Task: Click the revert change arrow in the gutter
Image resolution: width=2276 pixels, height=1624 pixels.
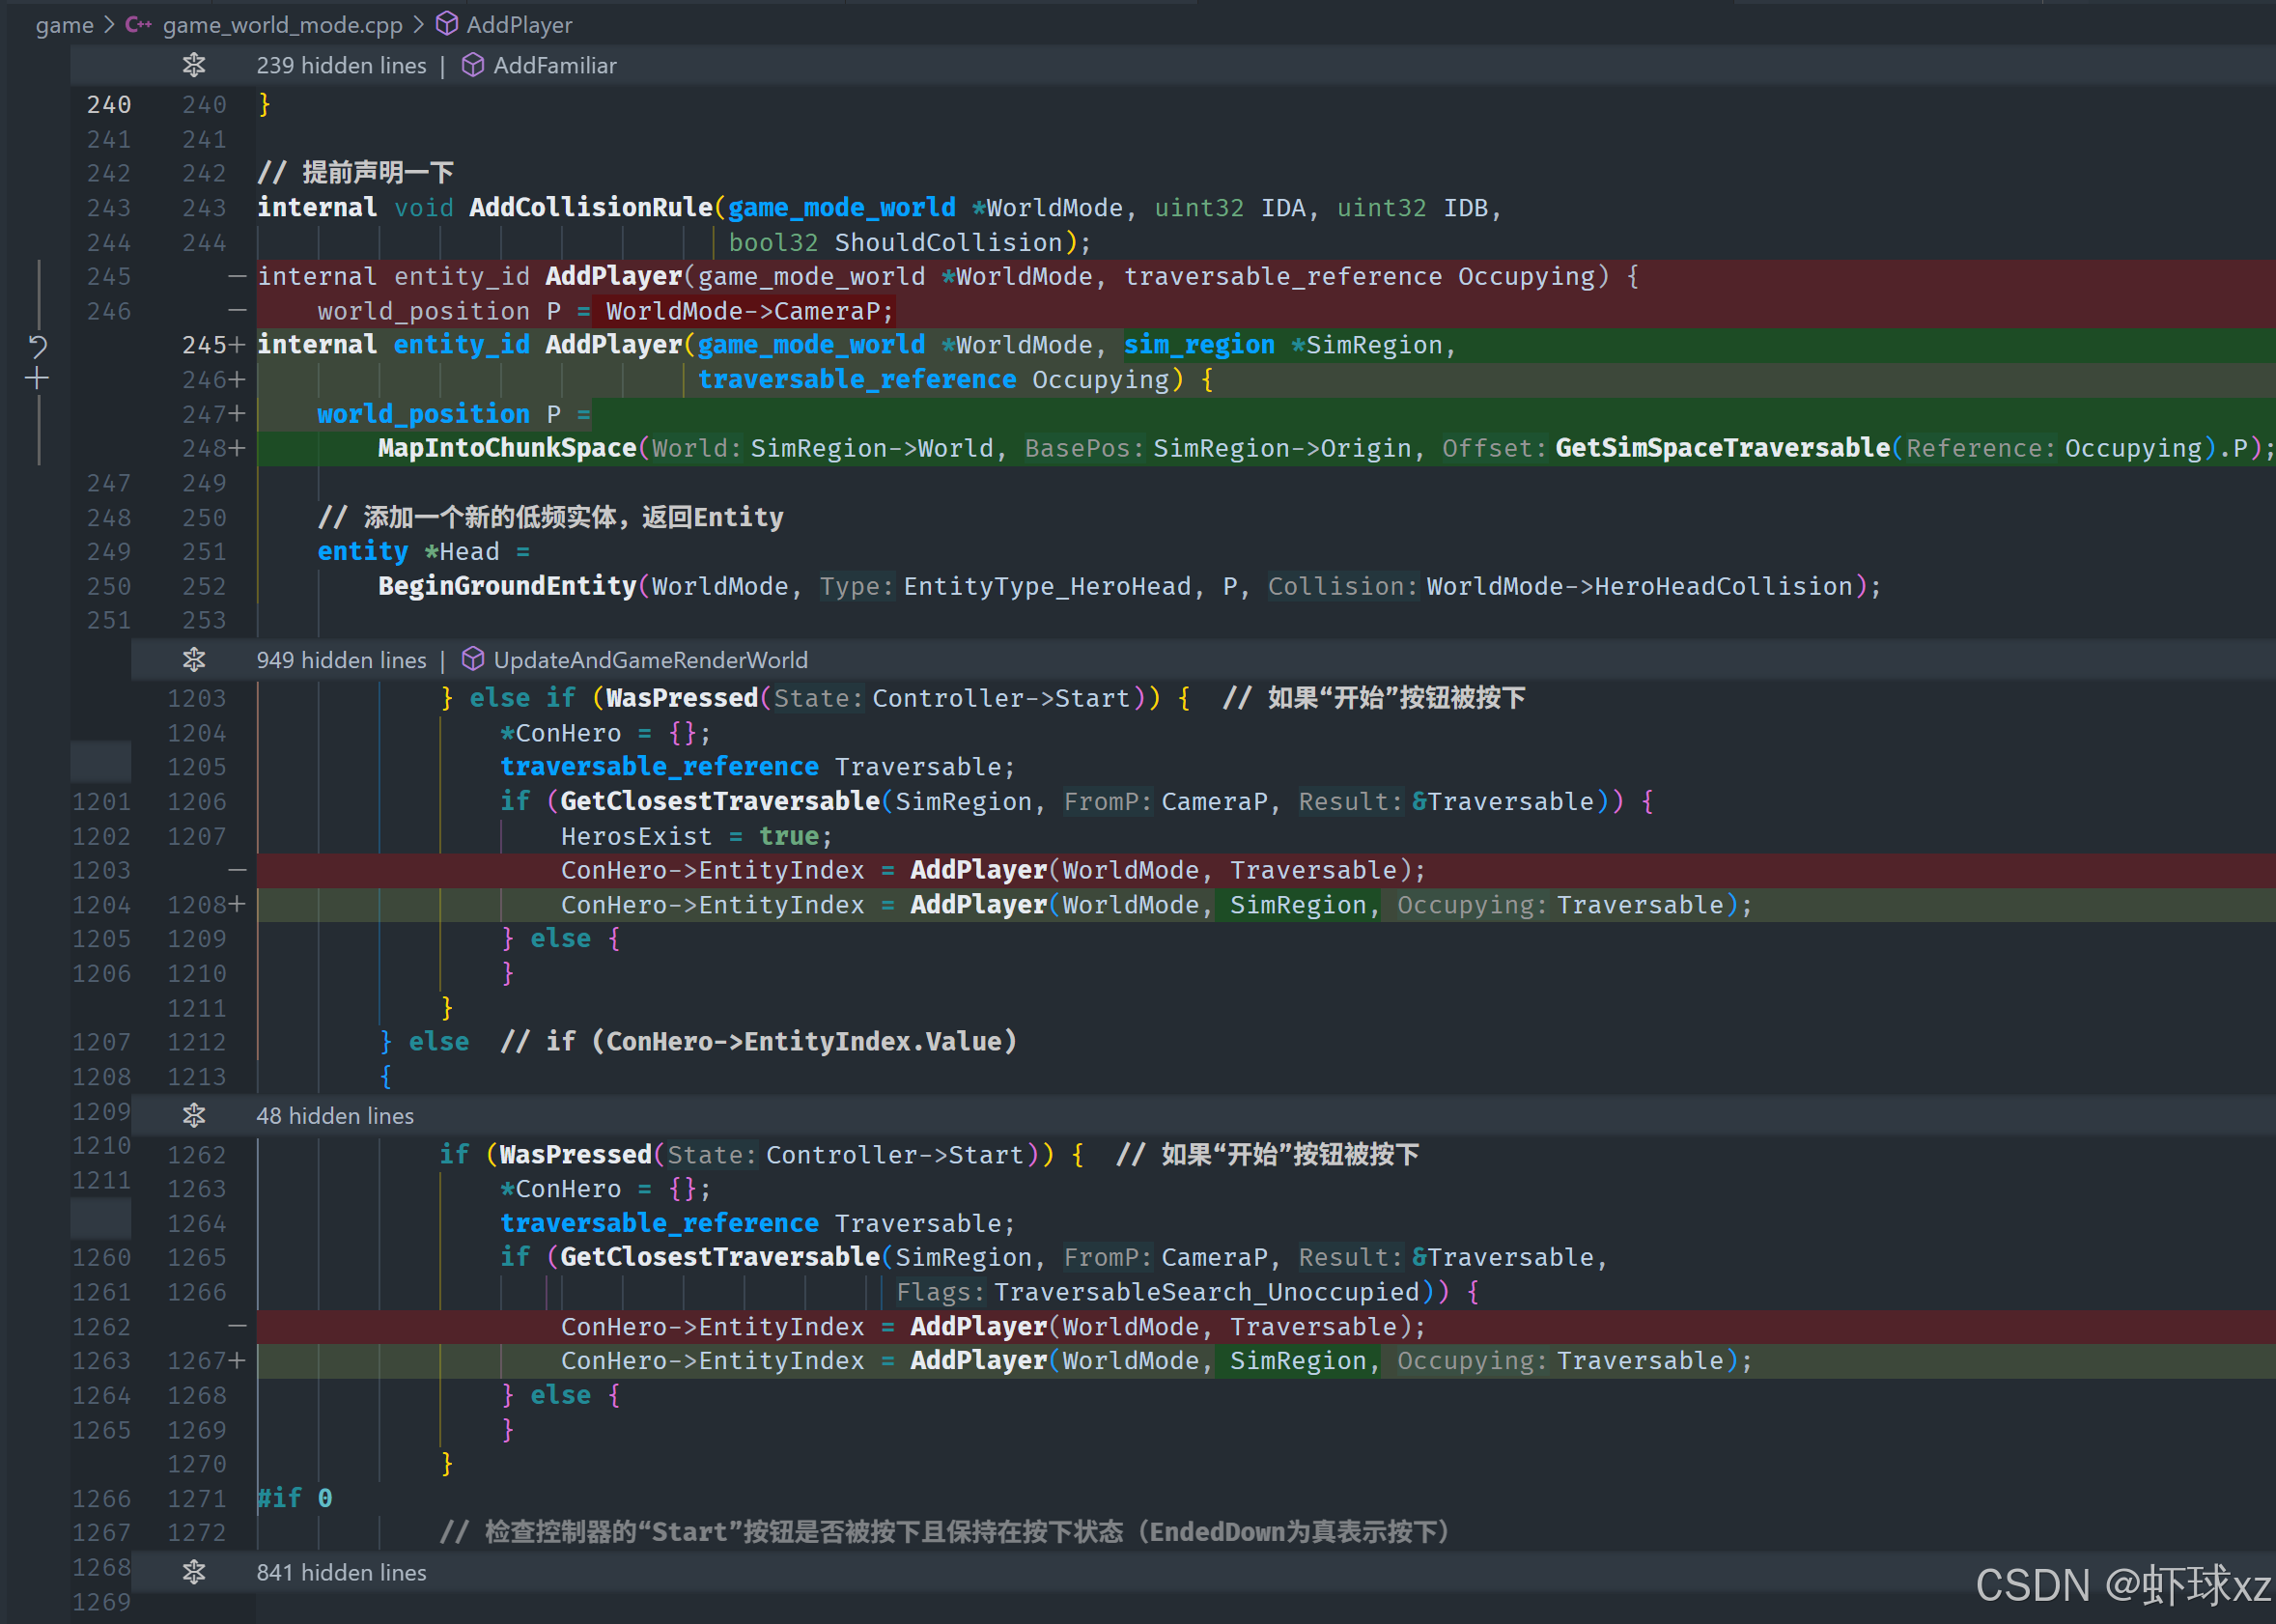Action: [38, 346]
